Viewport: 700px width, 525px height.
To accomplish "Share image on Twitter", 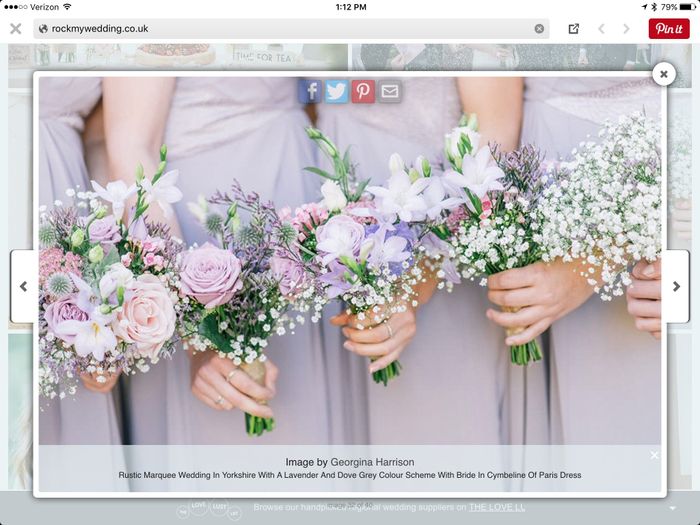I will (x=336, y=92).
